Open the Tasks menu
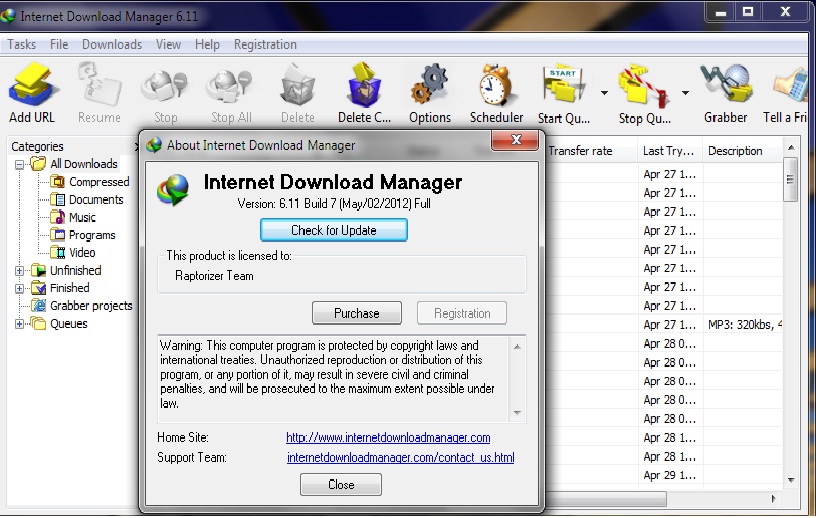Image resolution: width=816 pixels, height=518 pixels. (x=21, y=44)
